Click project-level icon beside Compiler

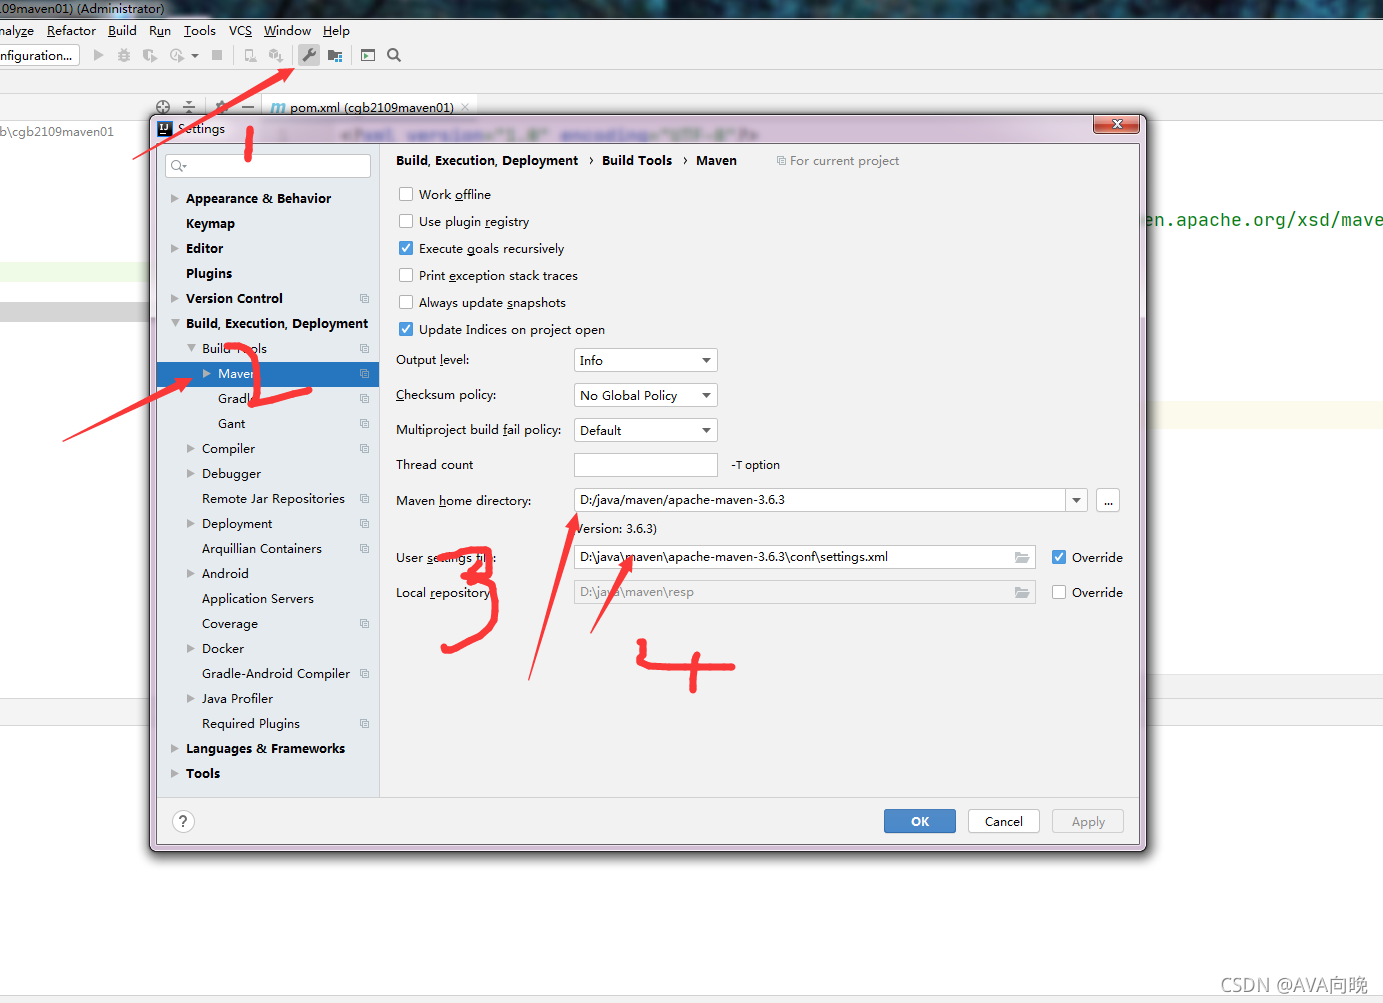coord(364,448)
